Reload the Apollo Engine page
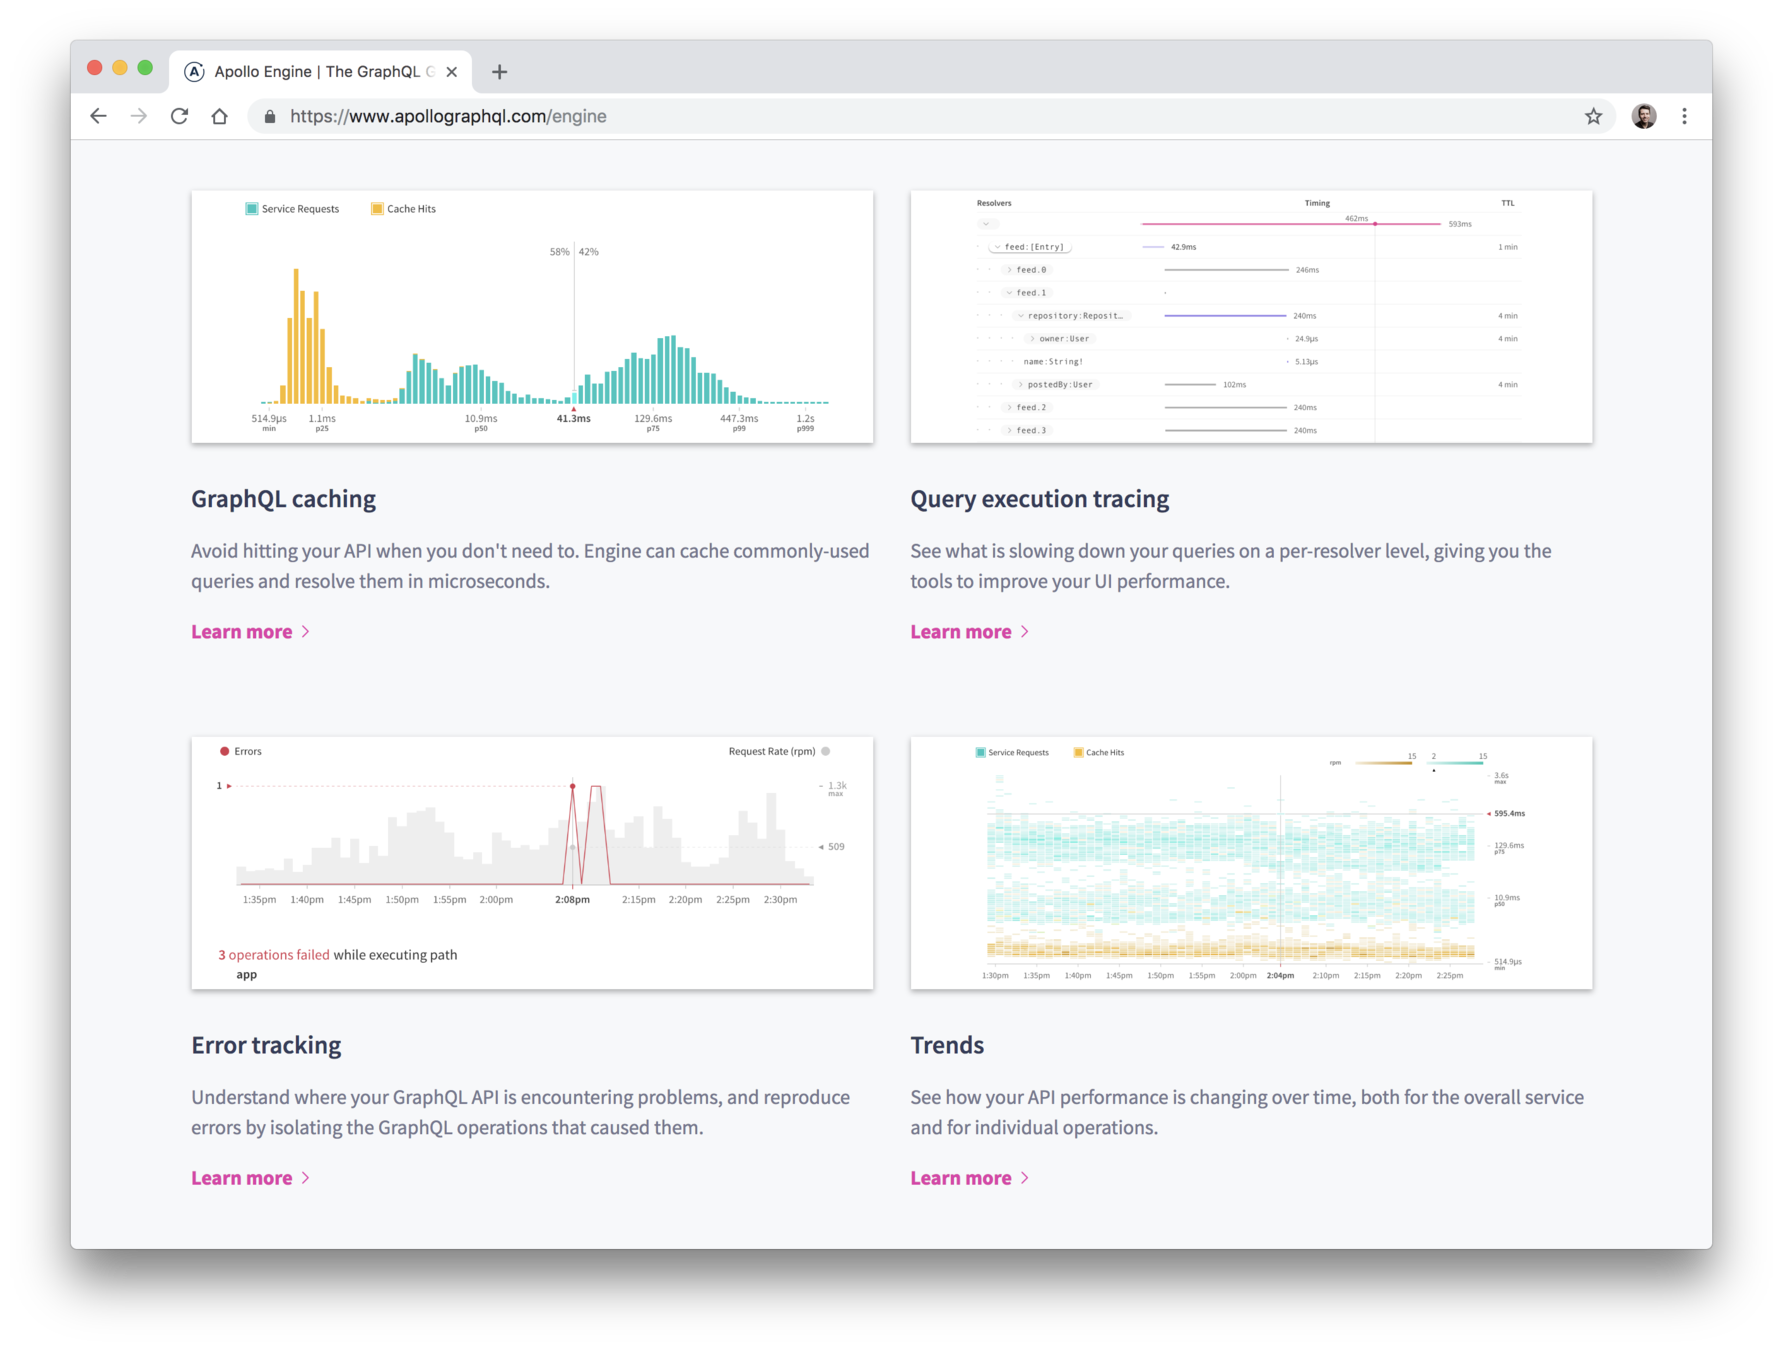The image size is (1783, 1350). 179,116
